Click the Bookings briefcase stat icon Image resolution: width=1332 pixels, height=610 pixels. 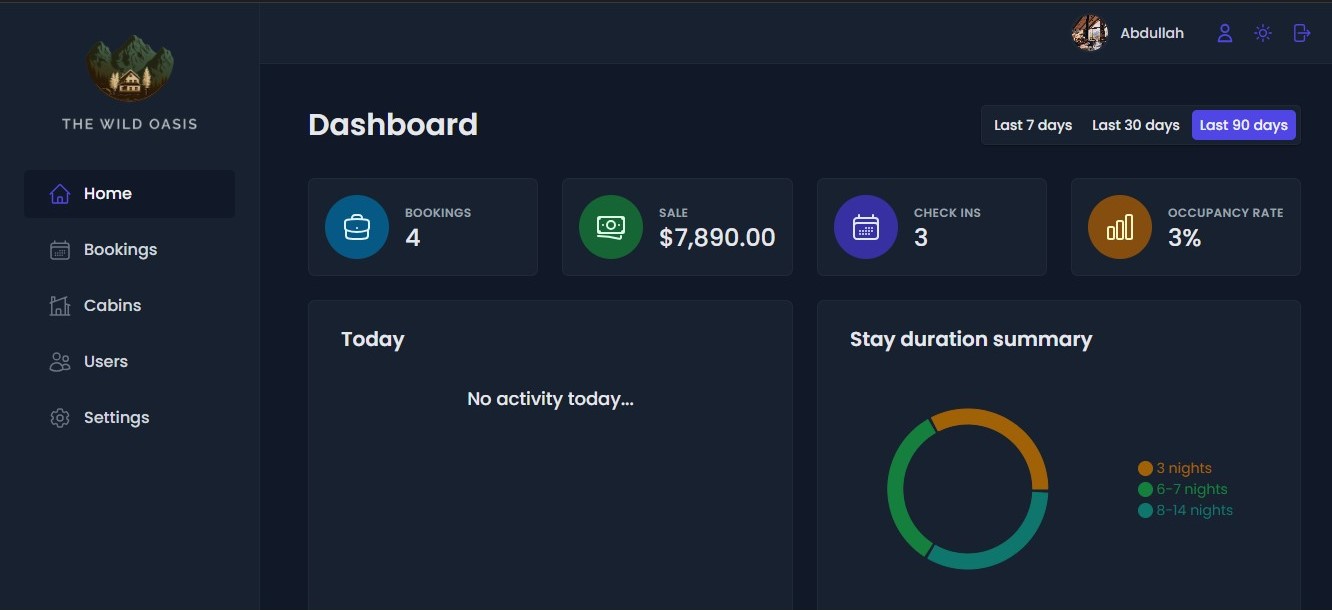[x=357, y=227]
